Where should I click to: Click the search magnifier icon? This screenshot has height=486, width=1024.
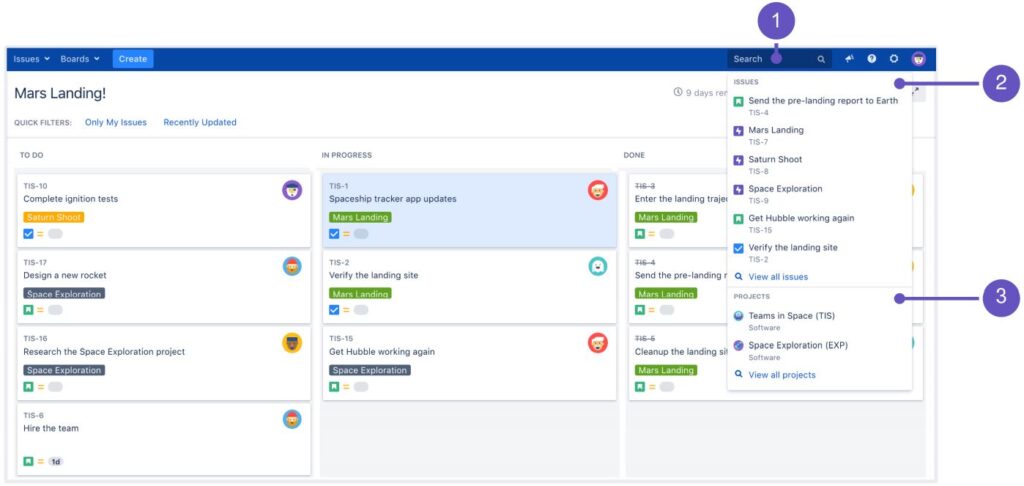821,59
